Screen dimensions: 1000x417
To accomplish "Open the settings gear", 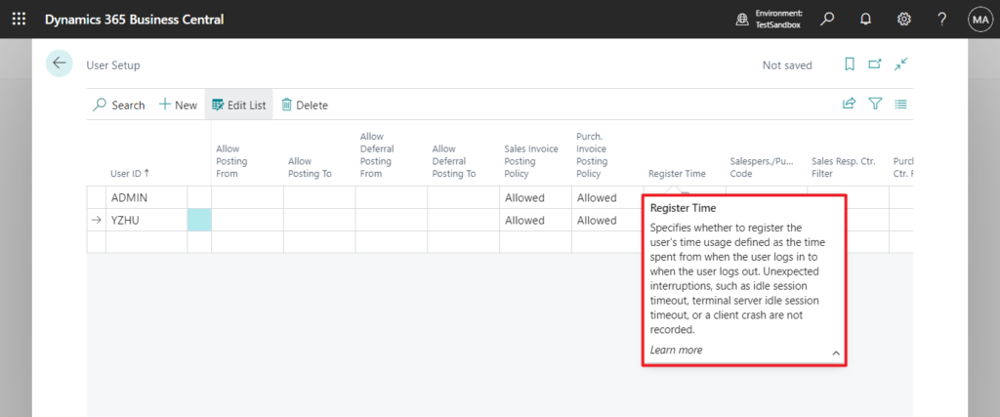I will 904,19.
